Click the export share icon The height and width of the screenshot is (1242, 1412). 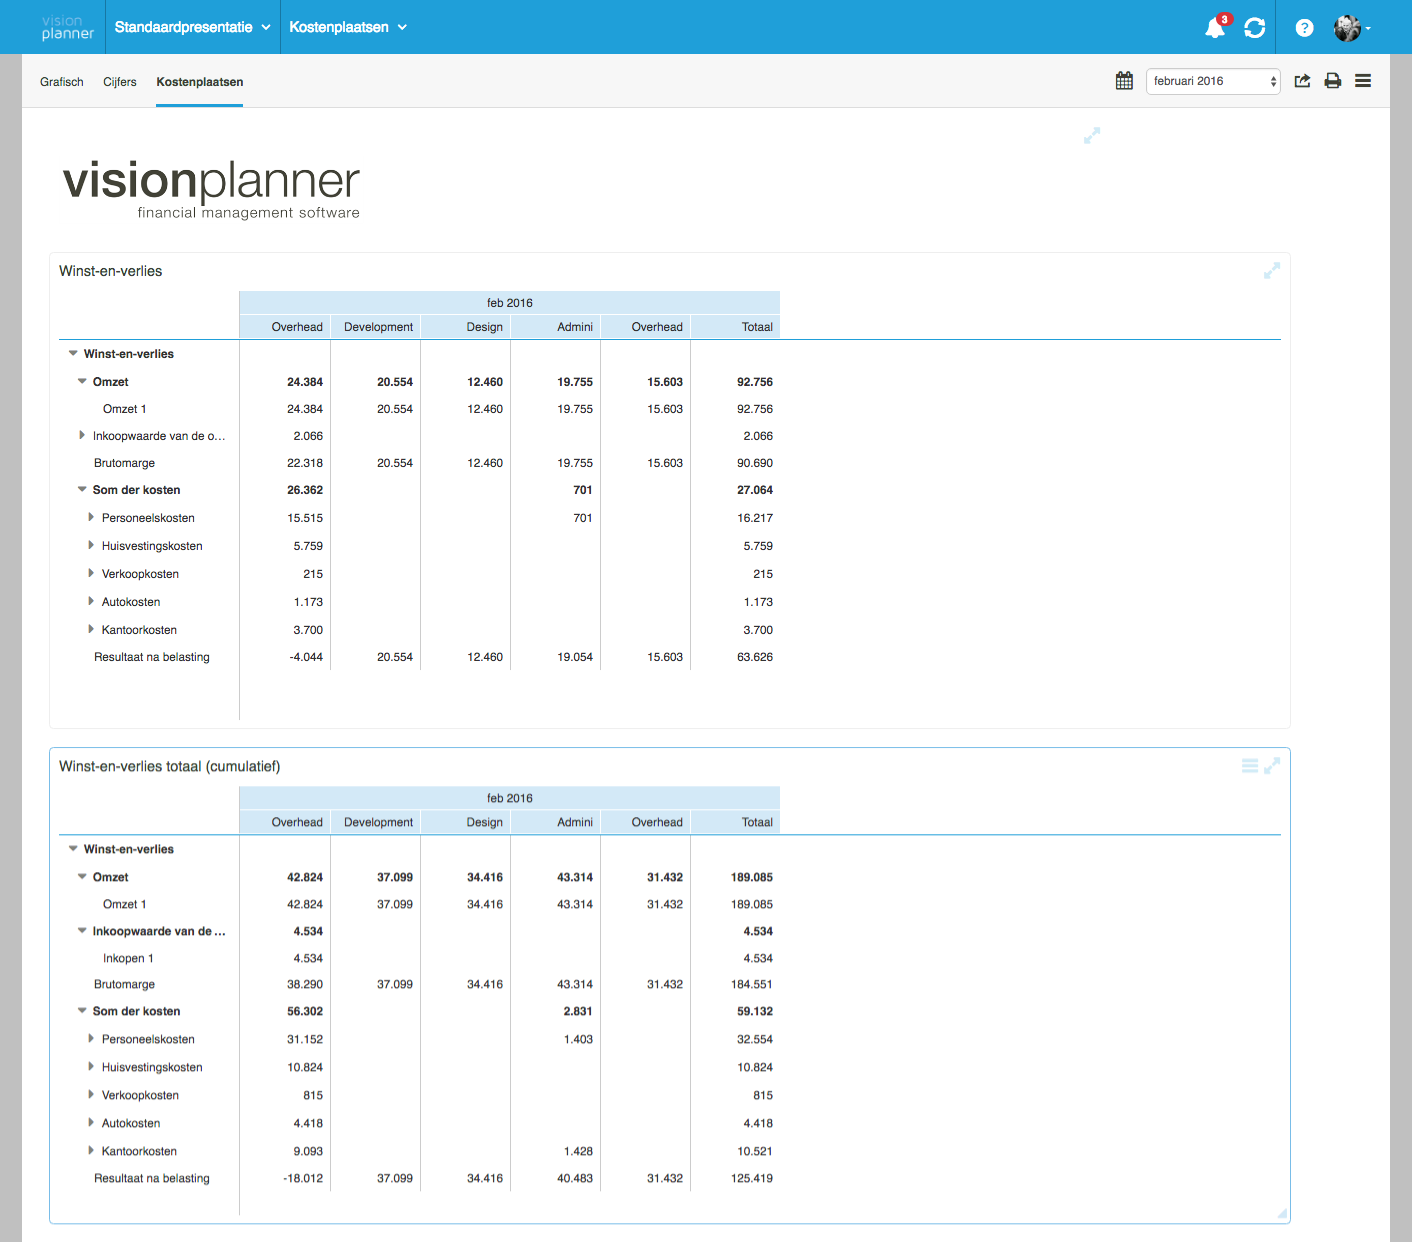[x=1302, y=81]
